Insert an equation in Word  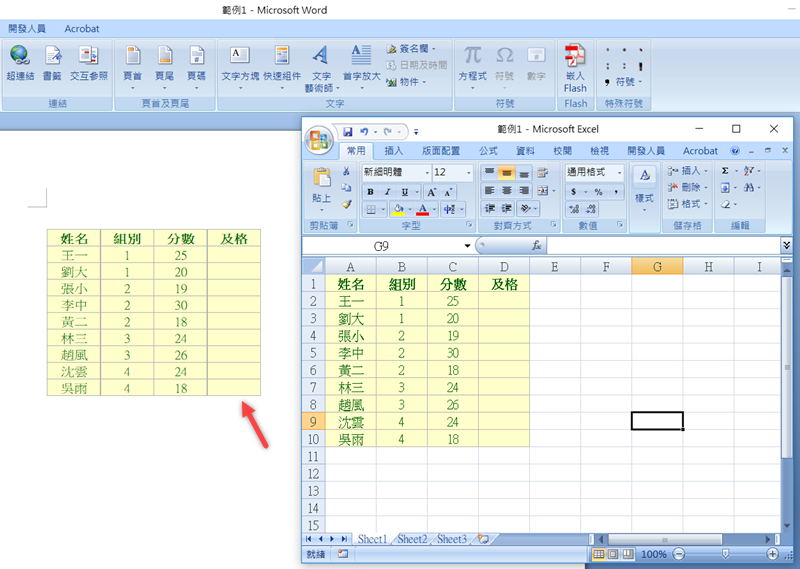pyautogui.click(x=472, y=68)
